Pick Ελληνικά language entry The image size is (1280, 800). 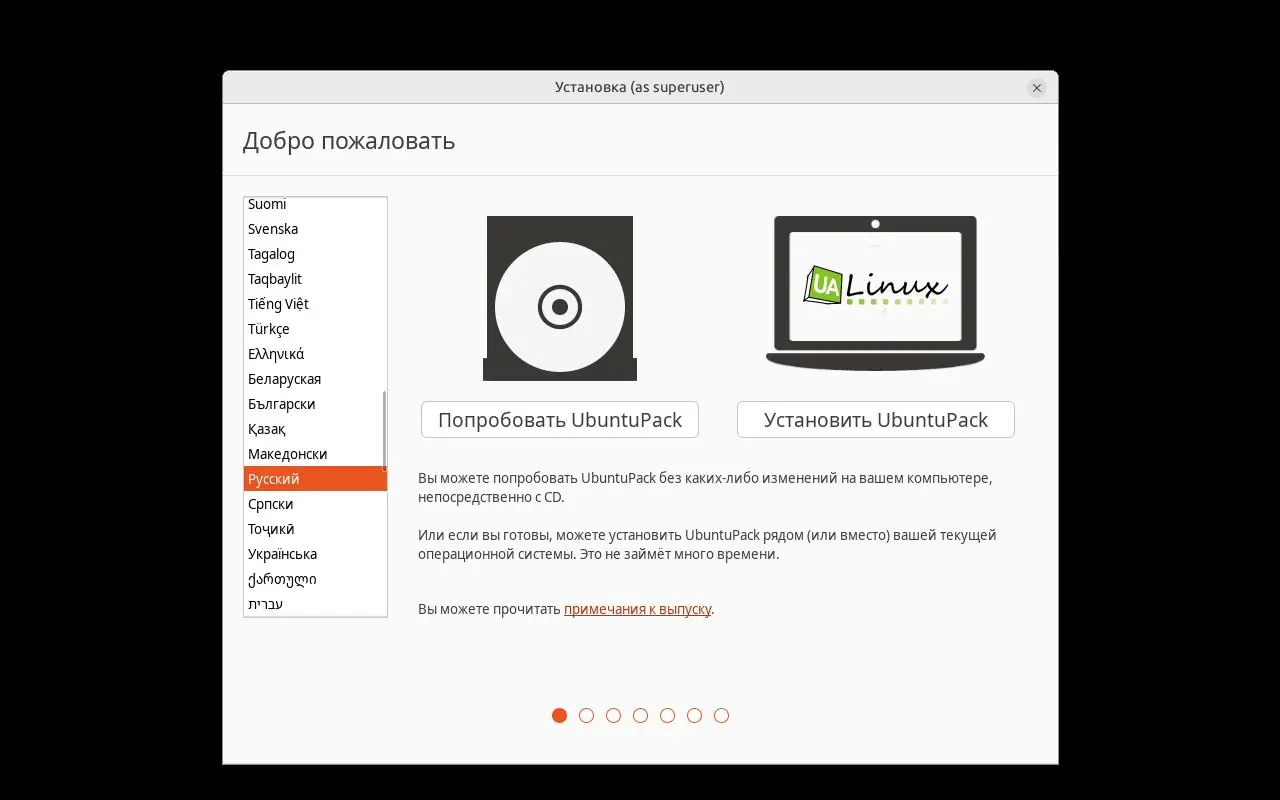pos(315,354)
